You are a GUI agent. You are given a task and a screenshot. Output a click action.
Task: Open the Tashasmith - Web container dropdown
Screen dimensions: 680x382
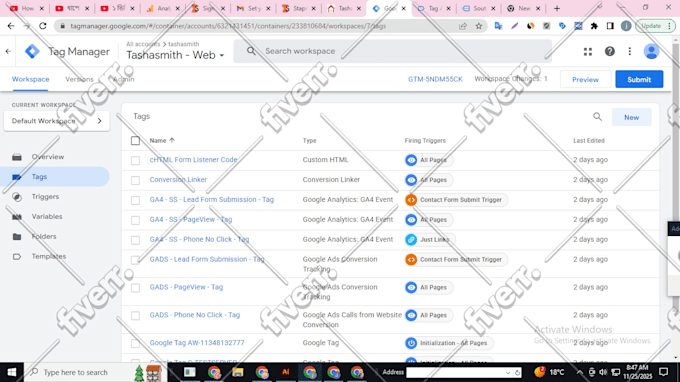click(x=175, y=55)
